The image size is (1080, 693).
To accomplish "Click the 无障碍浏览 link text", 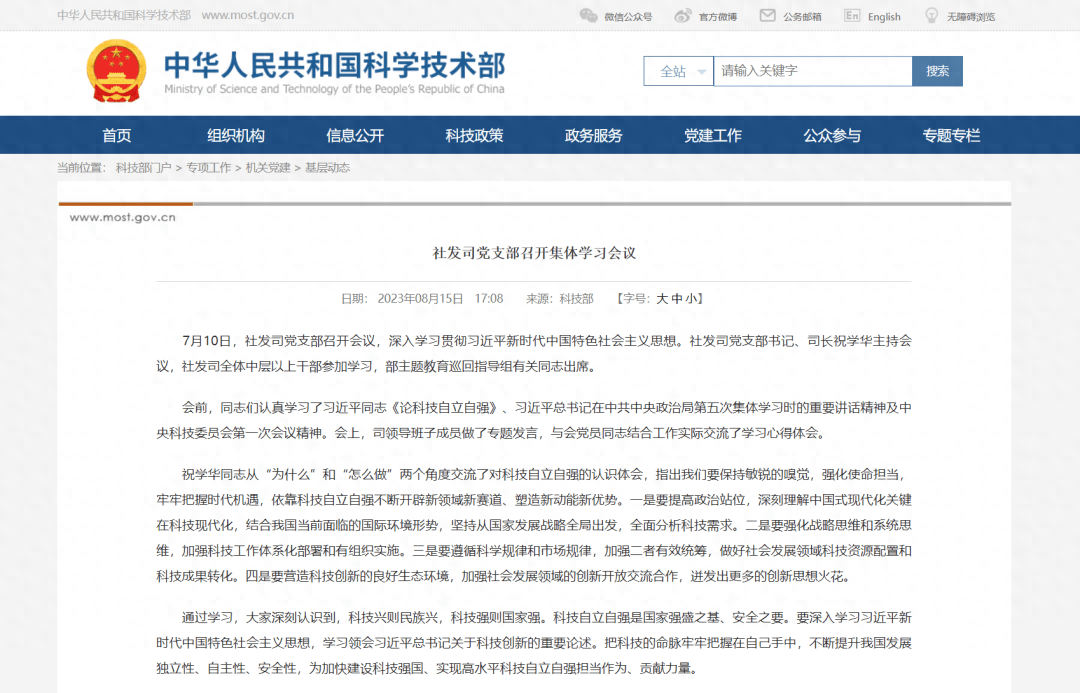I will 970,17.
